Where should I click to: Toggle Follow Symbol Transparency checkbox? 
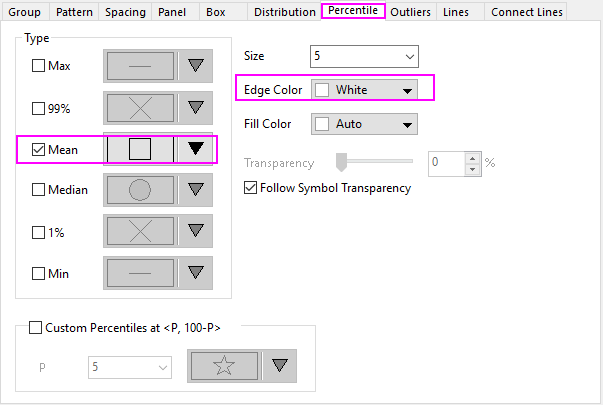click(x=251, y=187)
